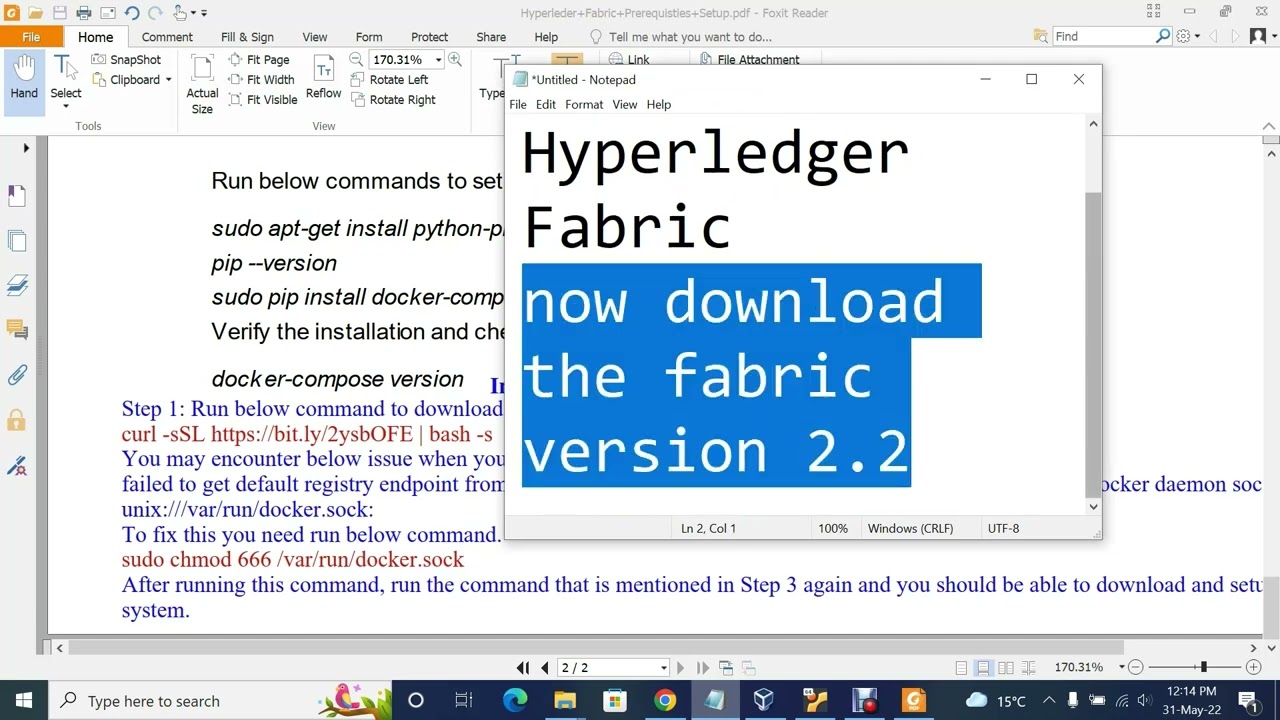1280x720 pixels.
Task: Open the Attachments paperclip panel
Action: [17, 375]
